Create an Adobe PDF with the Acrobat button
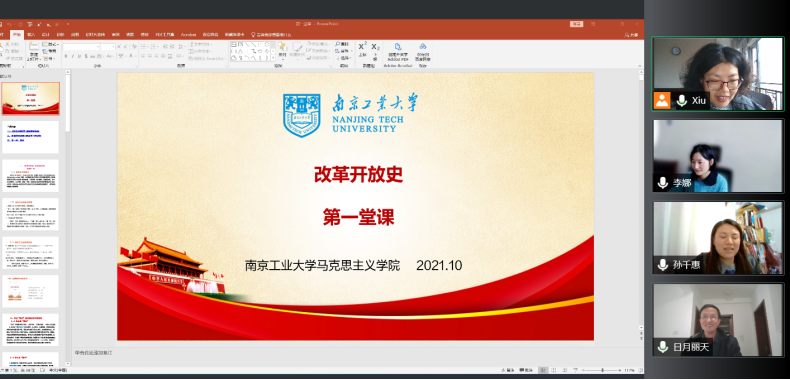This screenshot has height=380, width=790. point(398,52)
